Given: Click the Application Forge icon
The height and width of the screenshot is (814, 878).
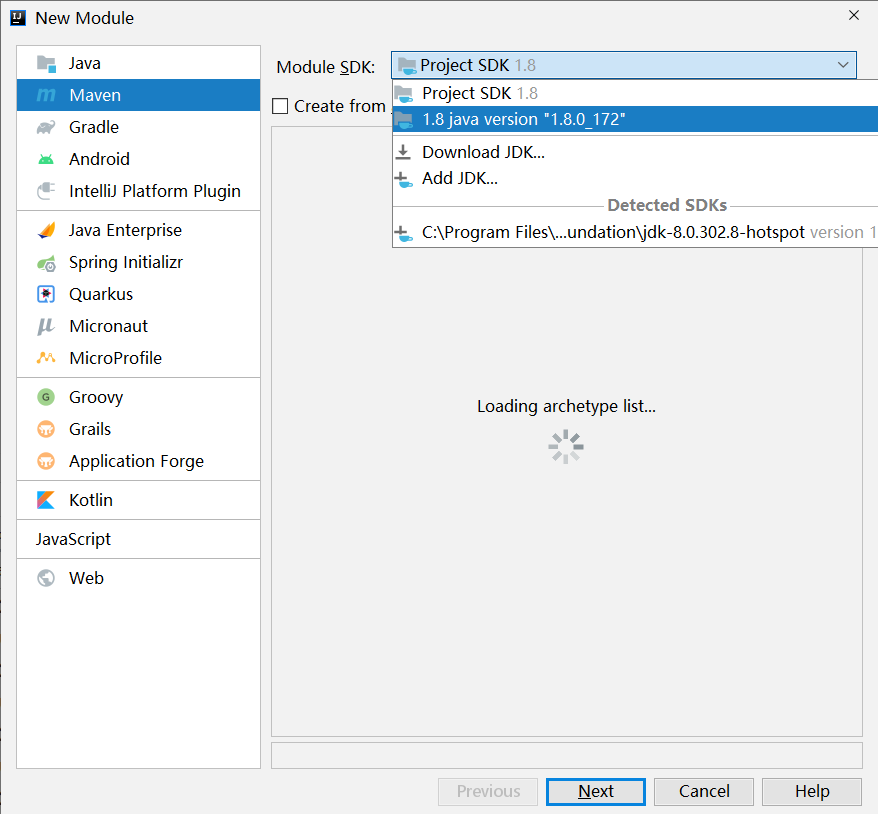Looking at the screenshot, I should click(46, 461).
